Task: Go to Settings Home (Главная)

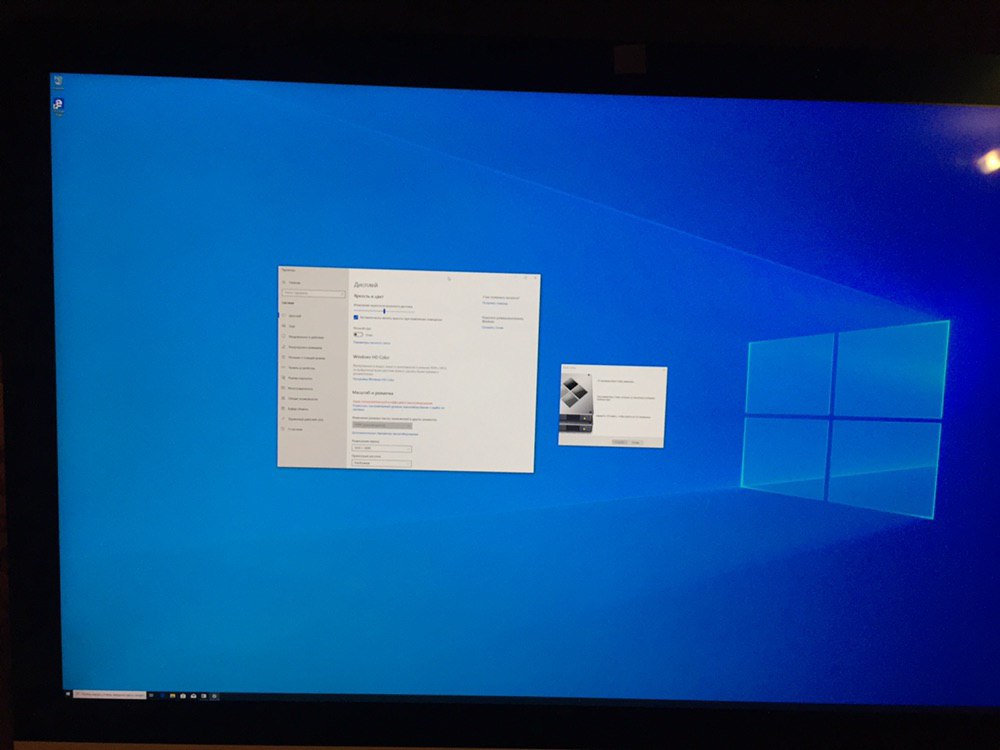Action: (292, 283)
